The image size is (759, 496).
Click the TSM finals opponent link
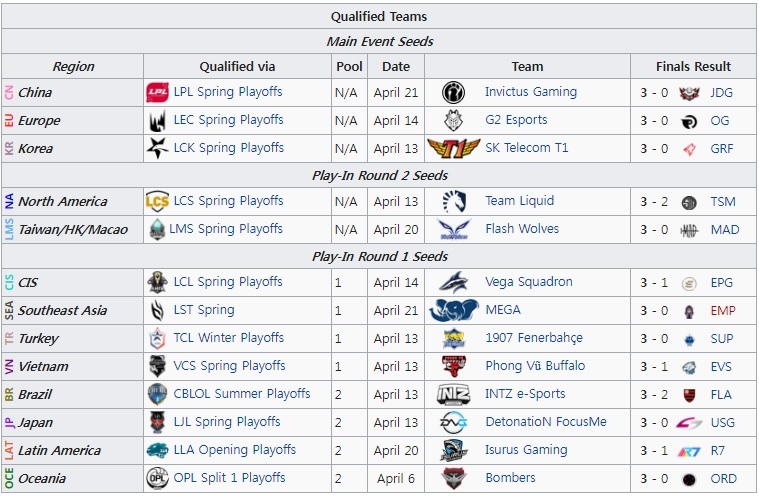point(722,201)
